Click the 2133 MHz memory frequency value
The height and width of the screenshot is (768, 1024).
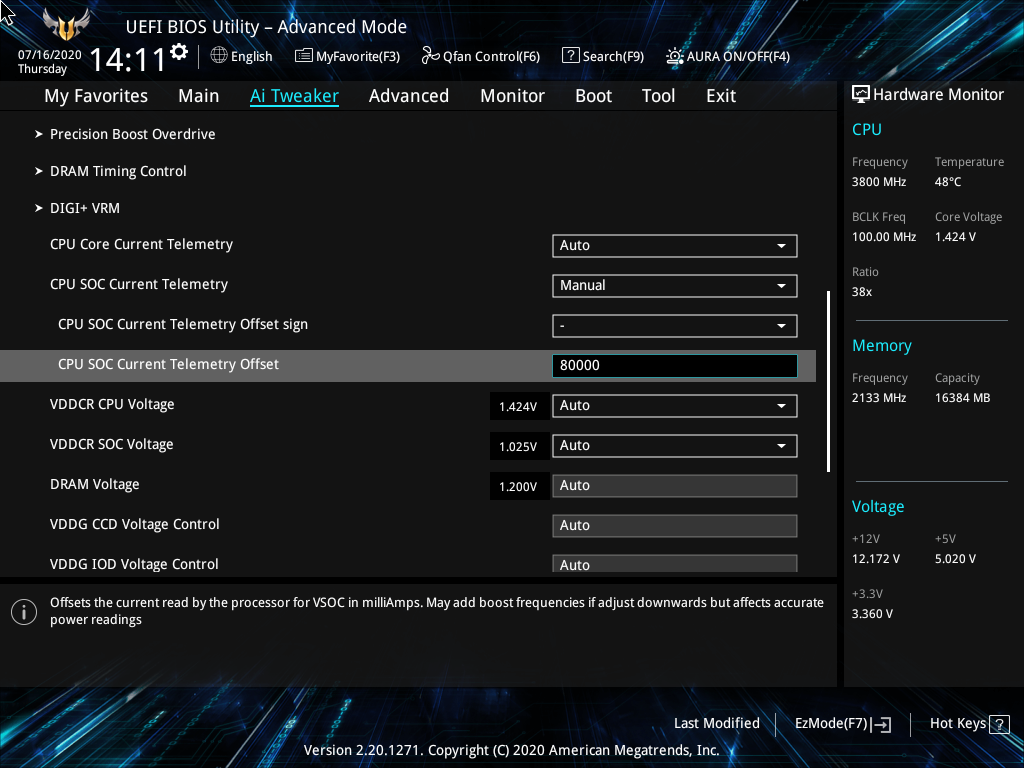pos(879,398)
